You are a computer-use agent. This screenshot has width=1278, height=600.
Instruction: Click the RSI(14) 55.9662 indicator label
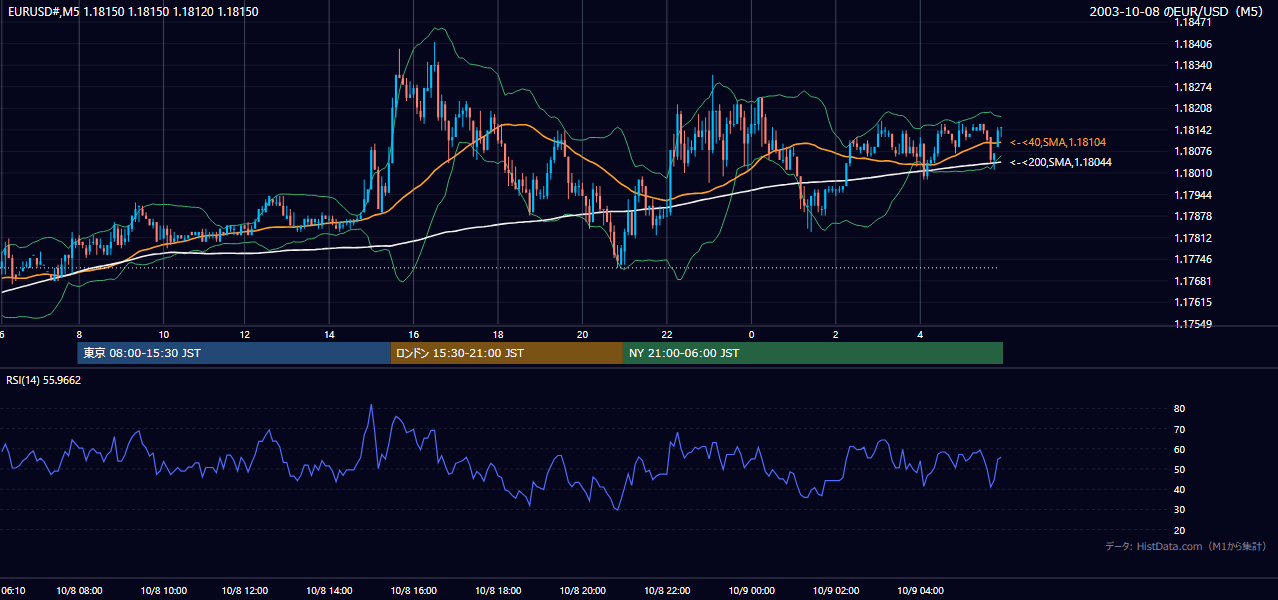tap(43, 380)
